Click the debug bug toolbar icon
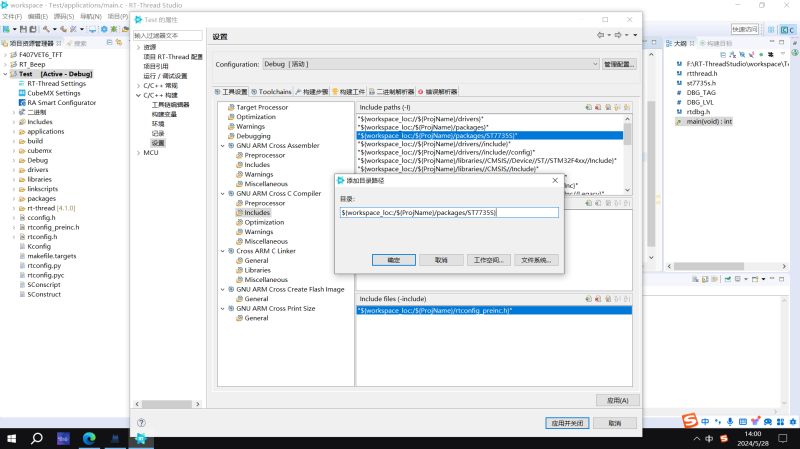Viewport: 800px width, 449px height. pos(114,29)
